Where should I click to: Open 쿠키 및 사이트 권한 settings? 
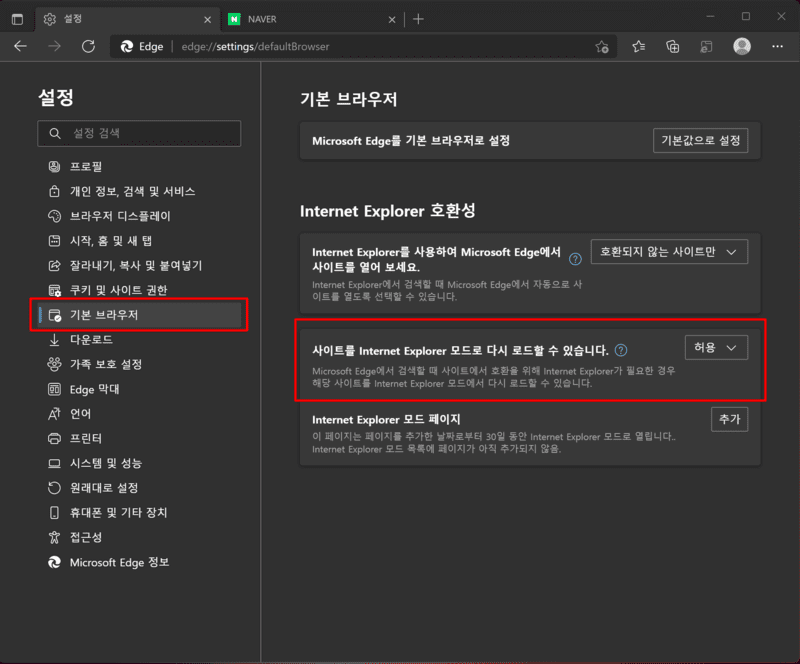tap(139, 290)
